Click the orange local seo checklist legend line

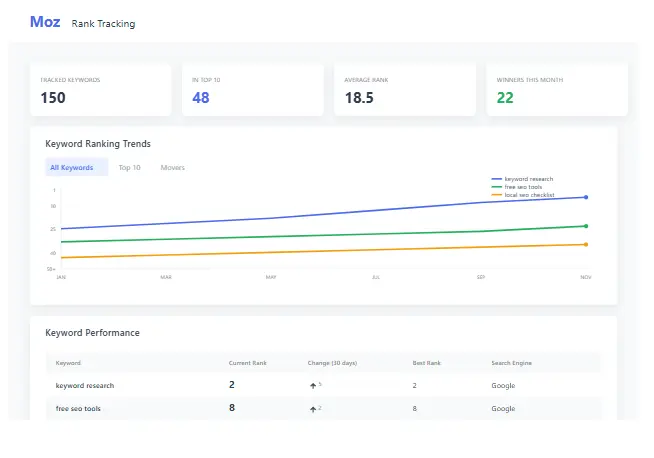click(497, 195)
